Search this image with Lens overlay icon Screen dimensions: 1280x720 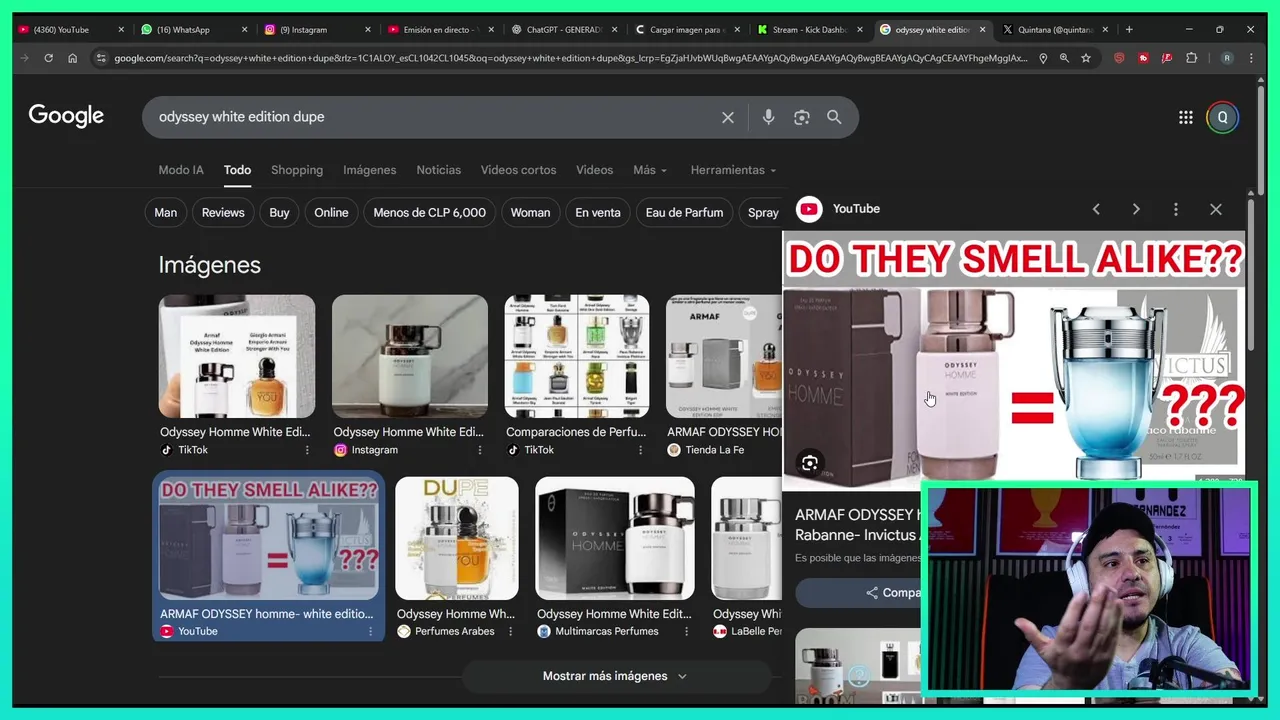[810, 462]
